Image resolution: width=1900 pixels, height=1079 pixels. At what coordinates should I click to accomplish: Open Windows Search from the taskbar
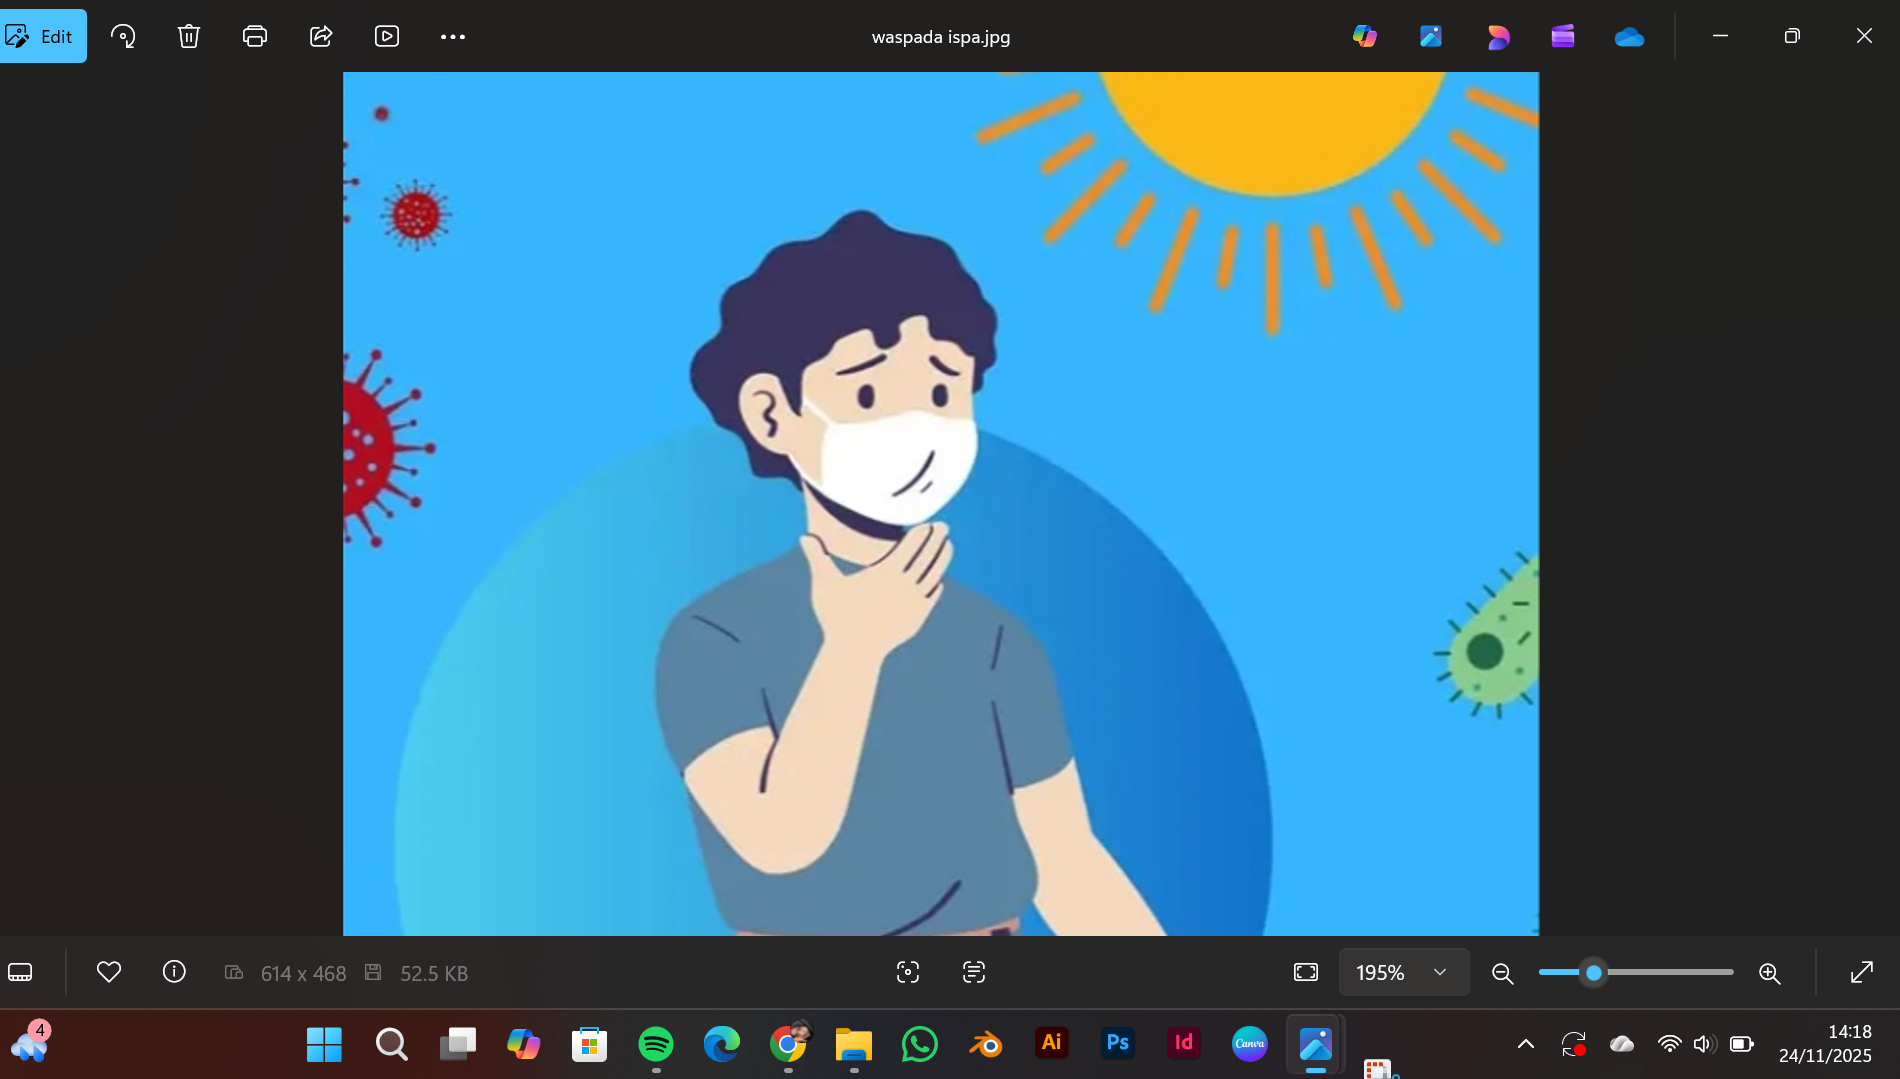pyautogui.click(x=391, y=1044)
